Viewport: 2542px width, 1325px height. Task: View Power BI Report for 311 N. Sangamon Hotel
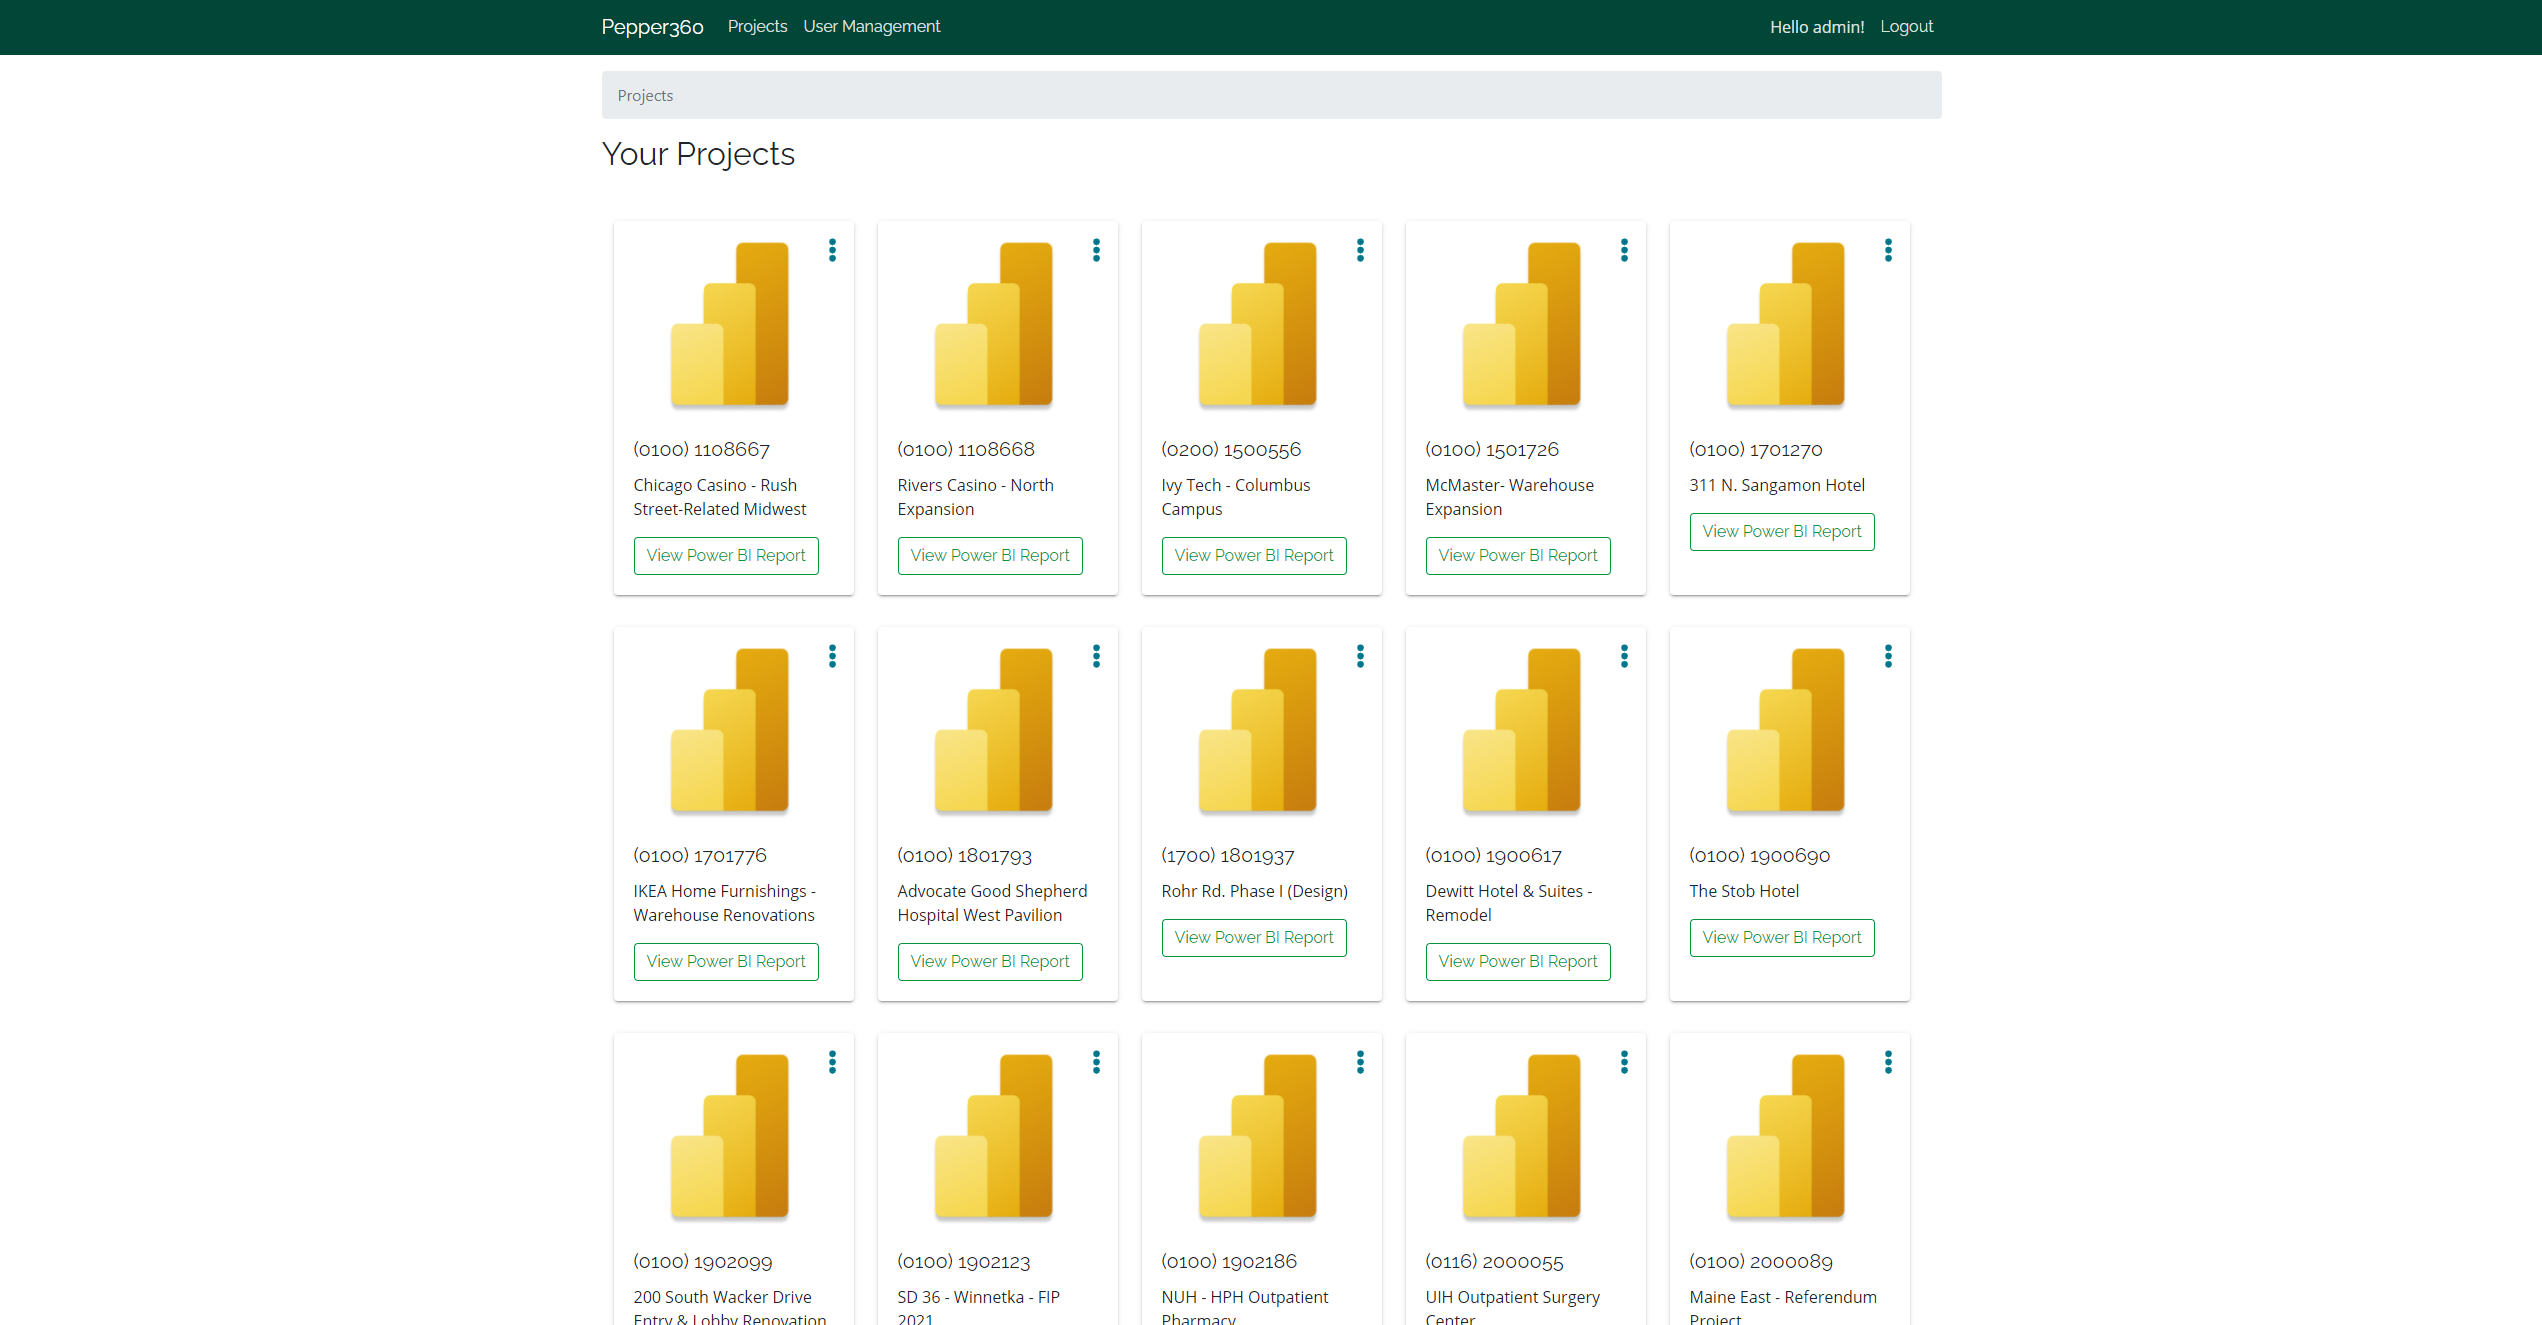(1782, 532)
